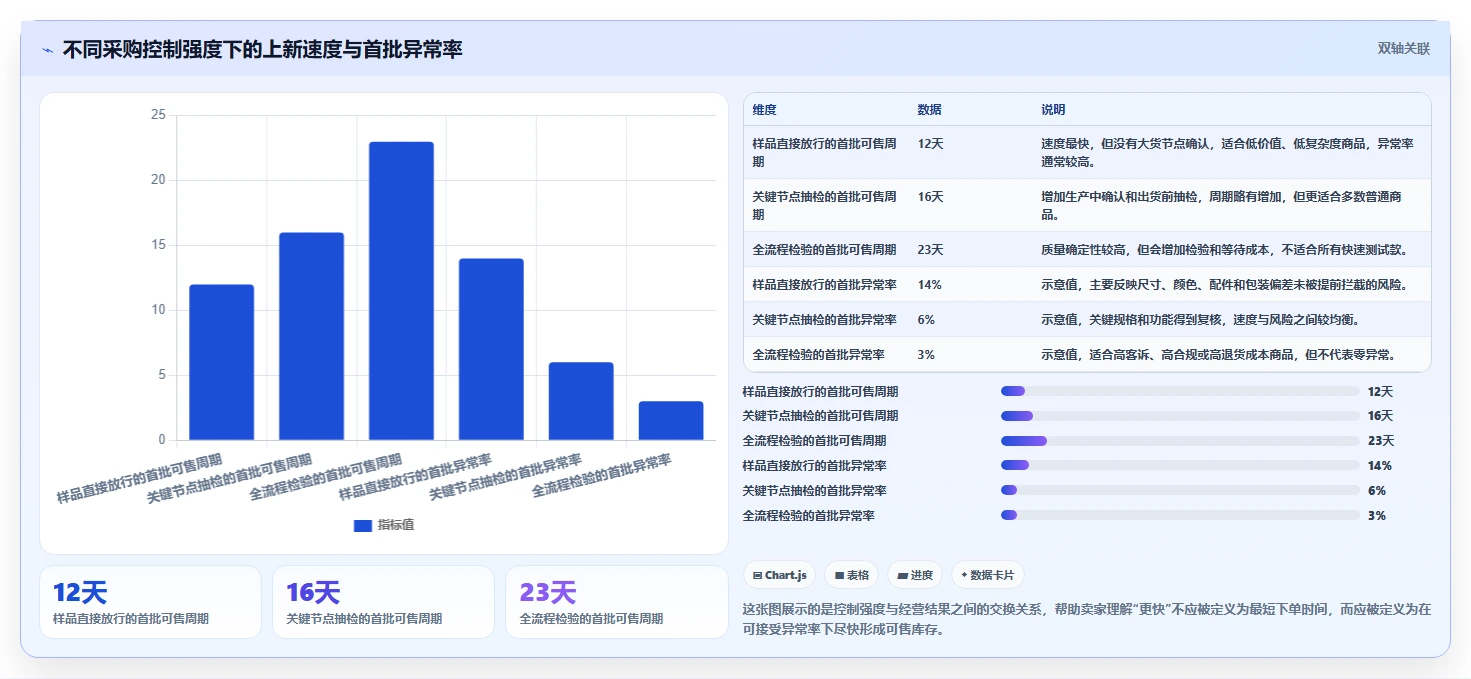This screenshot has height=679, width=1471.
Task: Click the blue 指标值 legend swatch
Action: coord(363,525)
